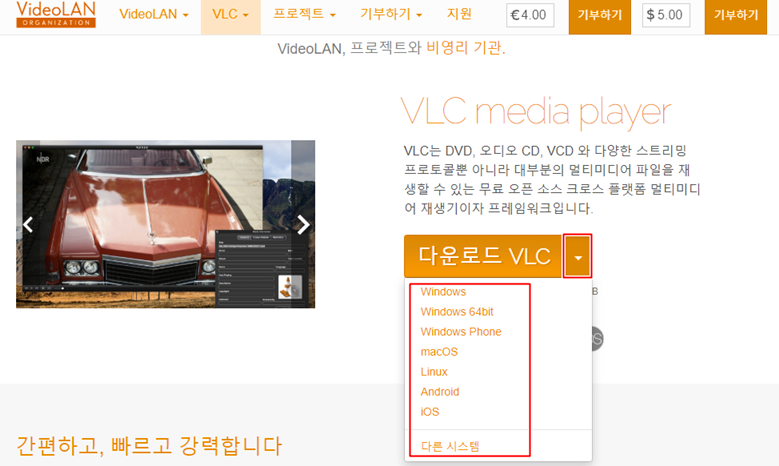Open the VLC navigation menu
Image resolution: width=779 pixels, height=466 pixels.
pyautogui.click(x=231, y=14)
